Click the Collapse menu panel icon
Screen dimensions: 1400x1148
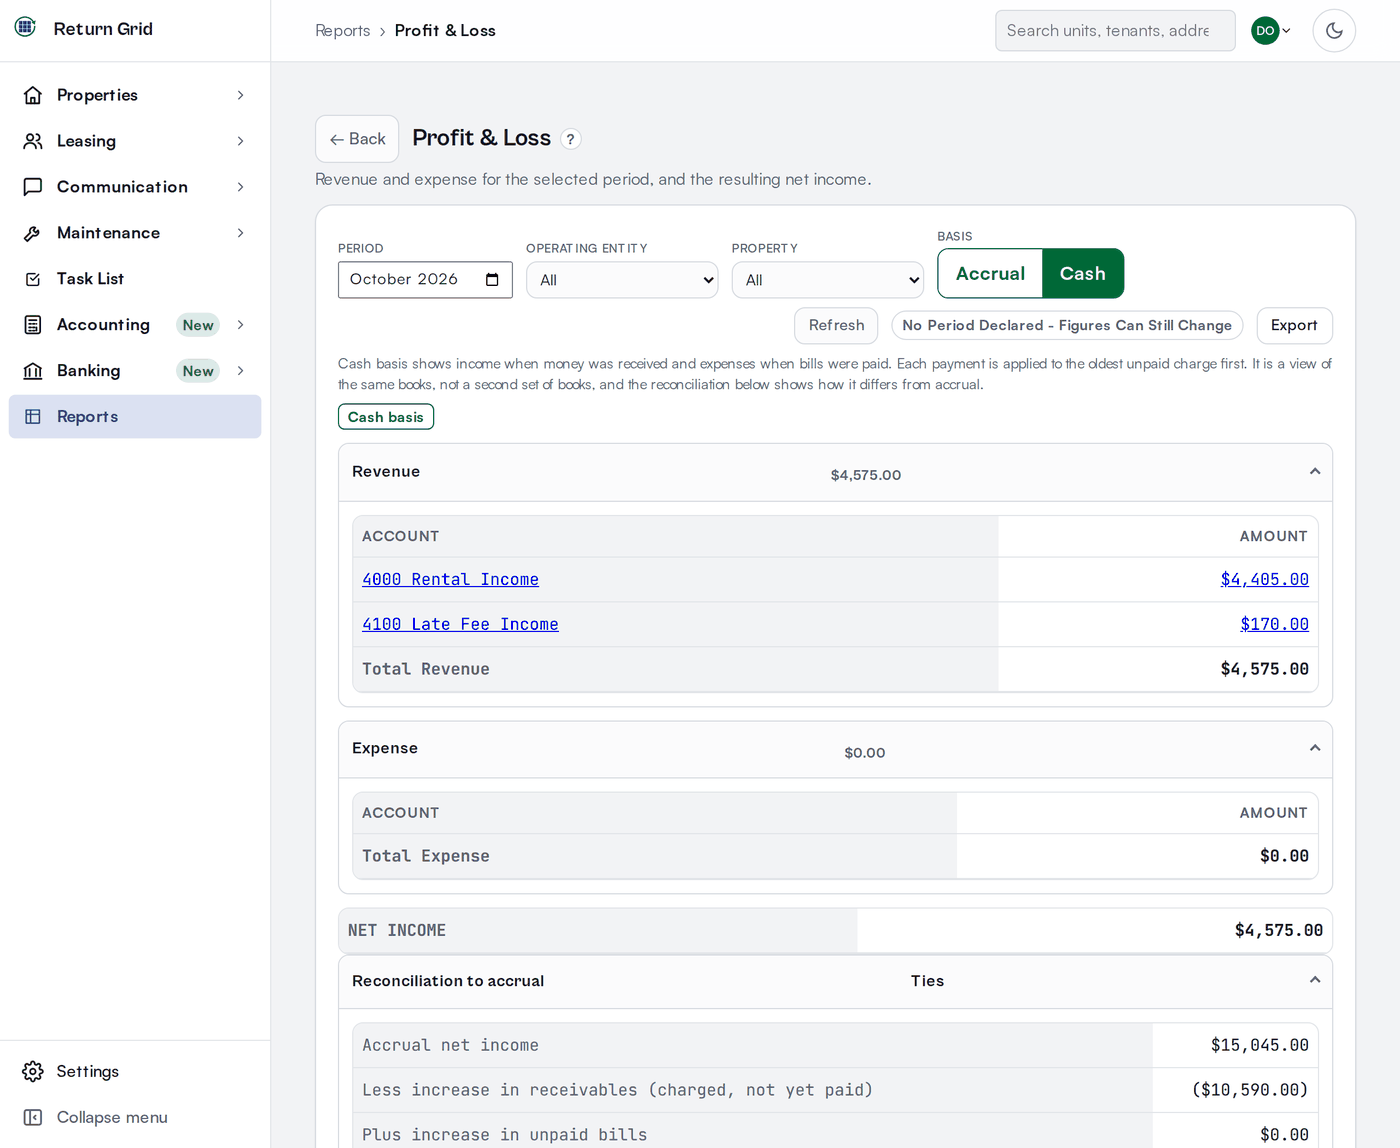[x=33, y=1118]
